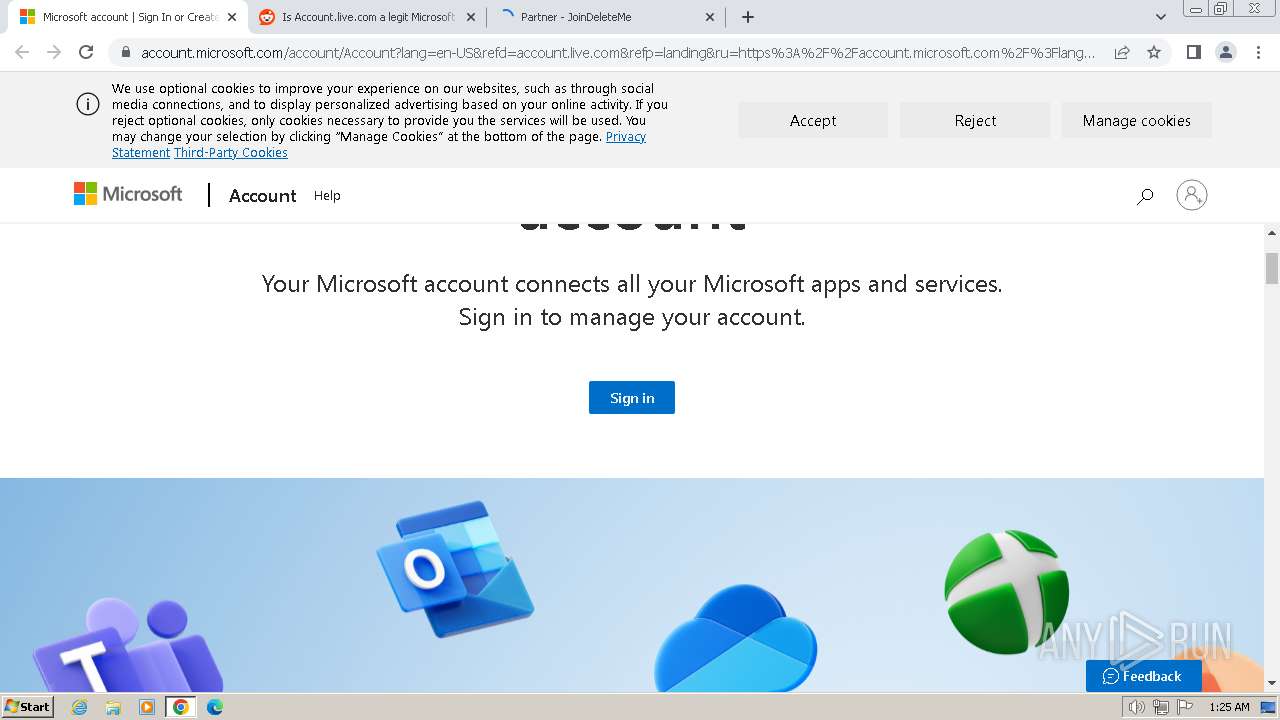The image size is (1280, 720).
Task: Click the volume icon in system tray
Action: pos(1136,707)
